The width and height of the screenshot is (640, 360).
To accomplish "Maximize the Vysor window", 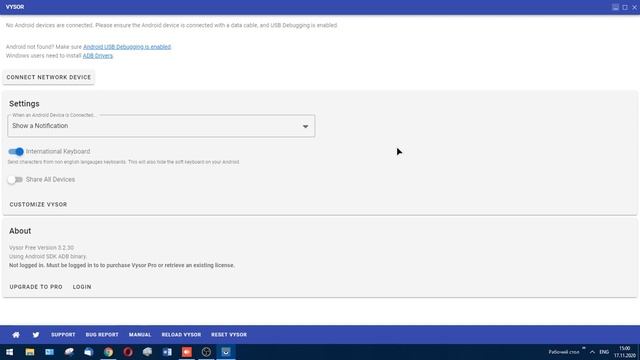I will coord(625,7).
